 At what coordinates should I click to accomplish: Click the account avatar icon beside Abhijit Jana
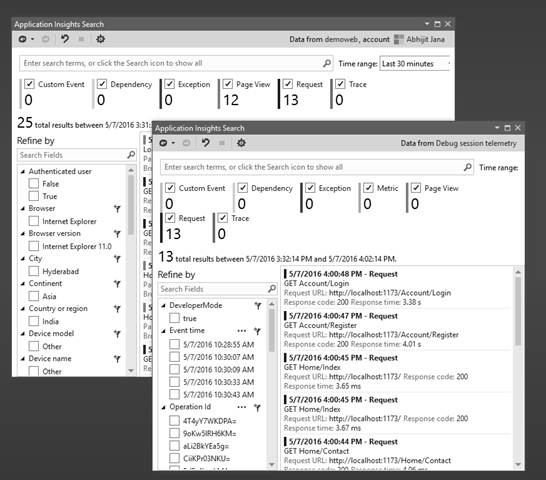(x=399, y=39)
